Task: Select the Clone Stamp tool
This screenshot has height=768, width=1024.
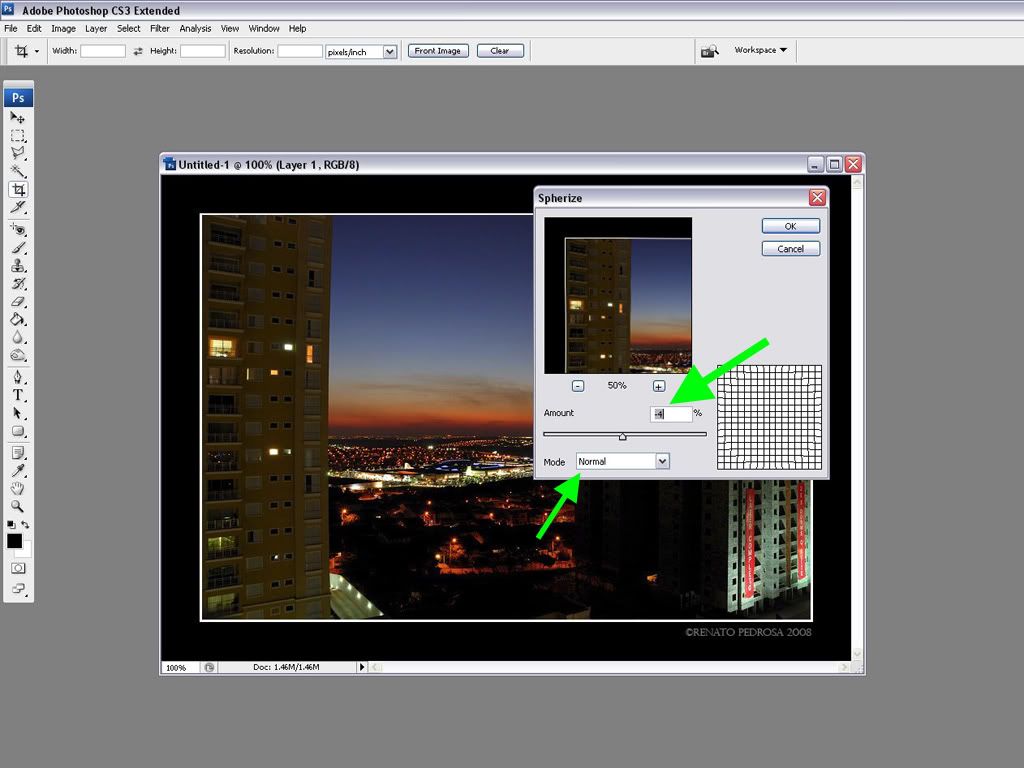Action: (18, 266)
